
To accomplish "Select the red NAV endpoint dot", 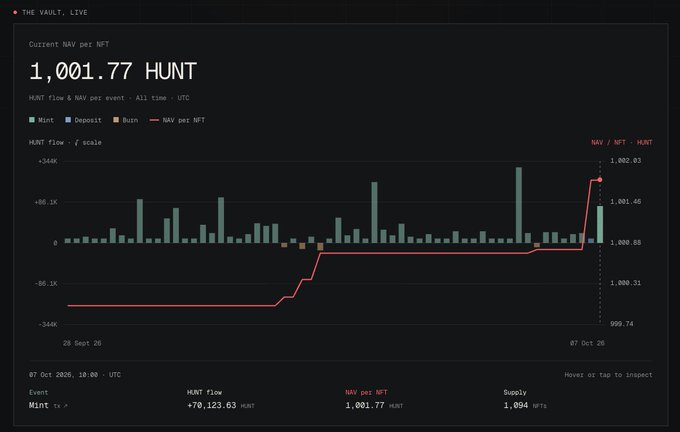I will pyautogui.click(x=600, y=180).
